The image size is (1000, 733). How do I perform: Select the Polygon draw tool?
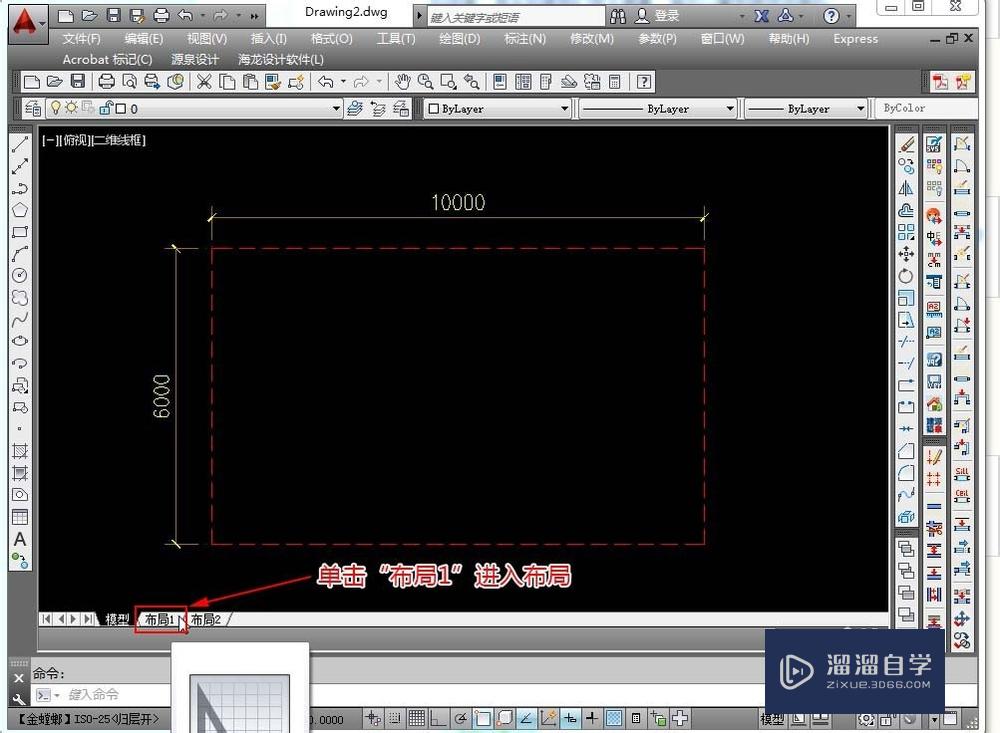click(x=20, y=210)
